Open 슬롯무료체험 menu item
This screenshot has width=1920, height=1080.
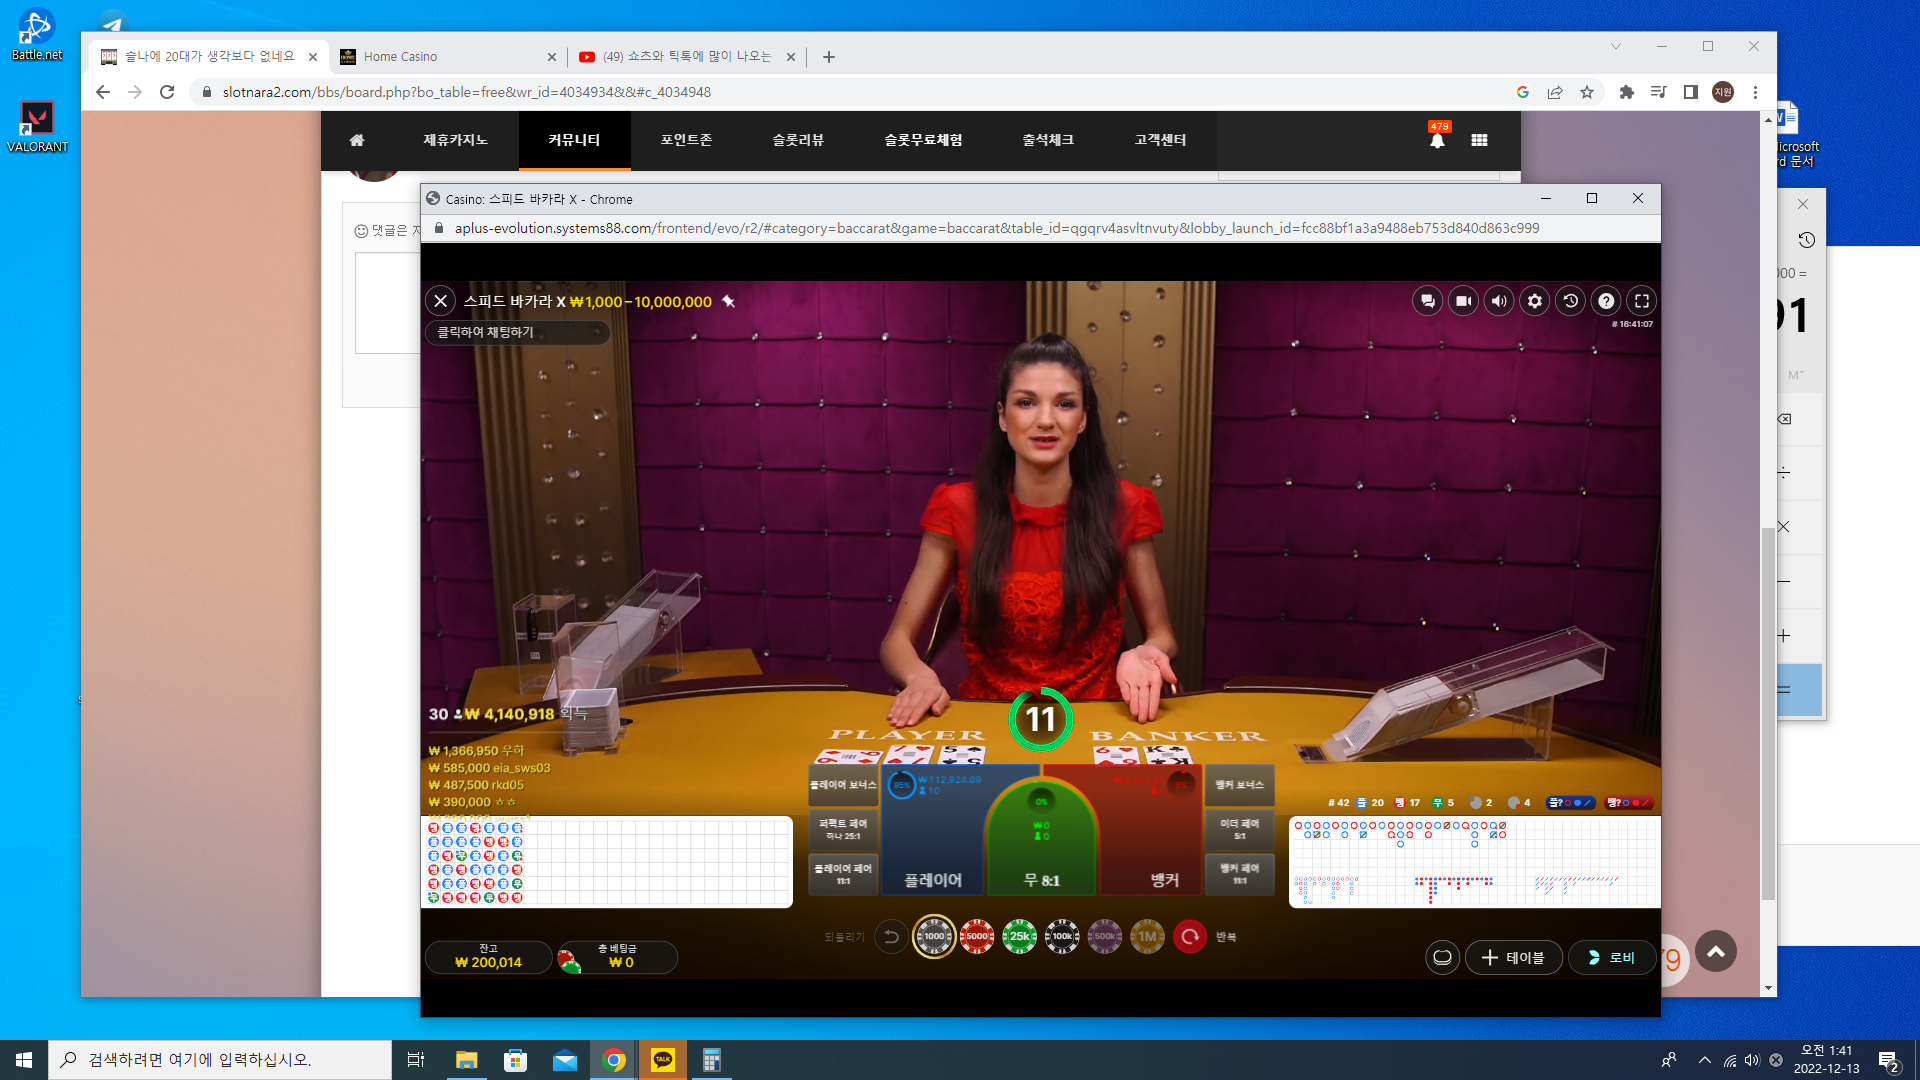[x=923, y=140]
